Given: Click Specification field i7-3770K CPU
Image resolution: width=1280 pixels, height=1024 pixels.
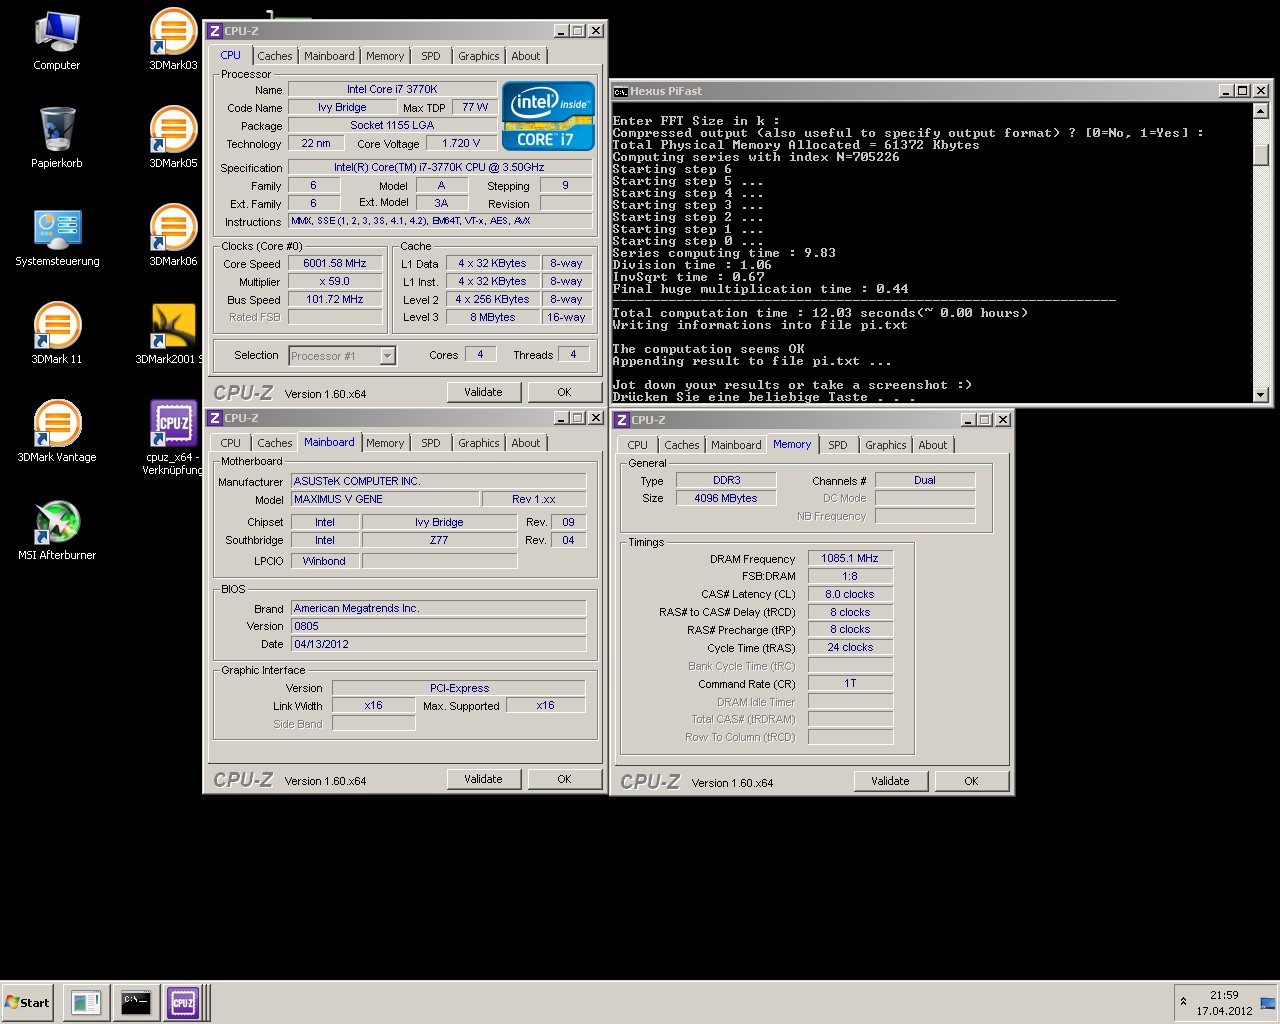Looking at the screenshot, I should (439, 168).
